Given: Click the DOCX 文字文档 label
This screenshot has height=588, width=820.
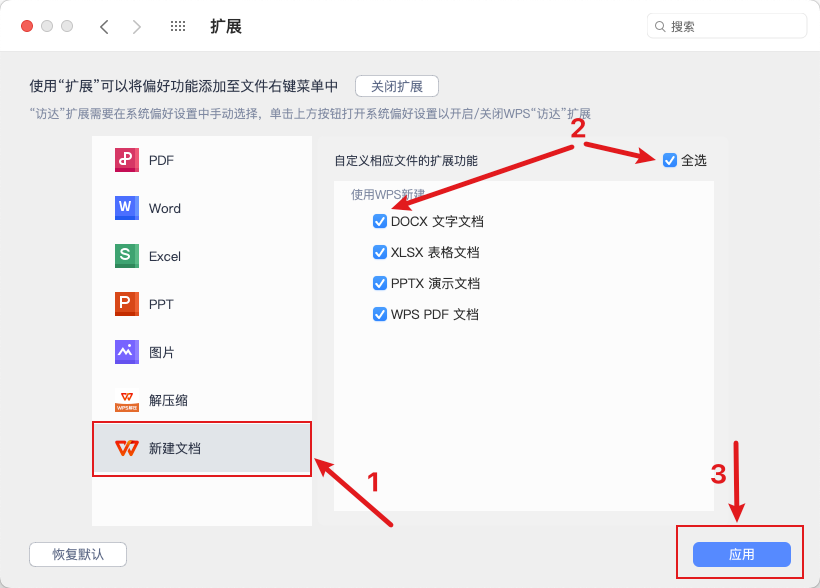Looking at the screenshot, I should tap(437, 221).
